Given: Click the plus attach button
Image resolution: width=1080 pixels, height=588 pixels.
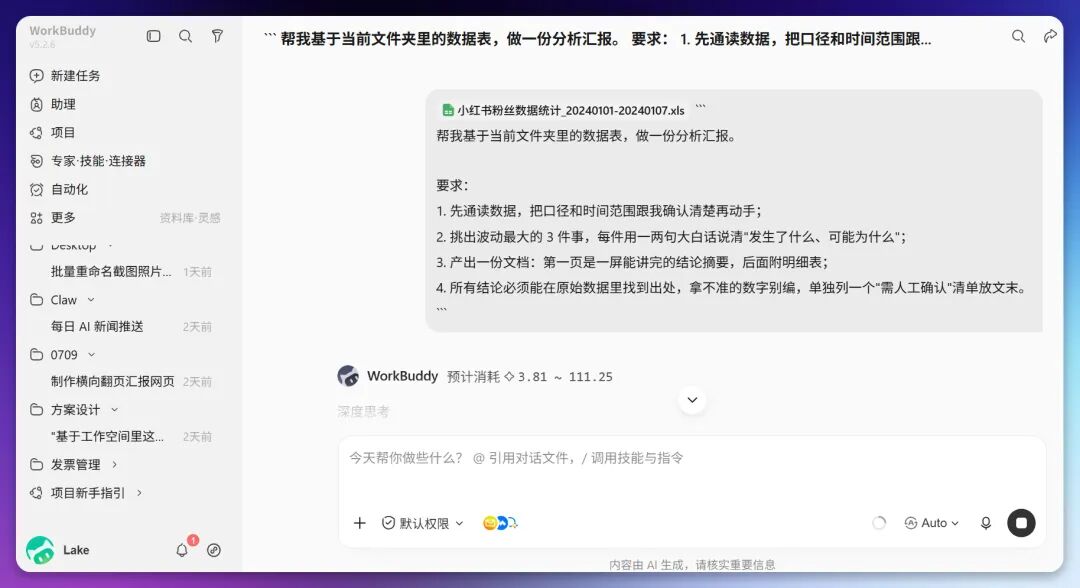Looking at the screenshot, I should pos(360,523).
